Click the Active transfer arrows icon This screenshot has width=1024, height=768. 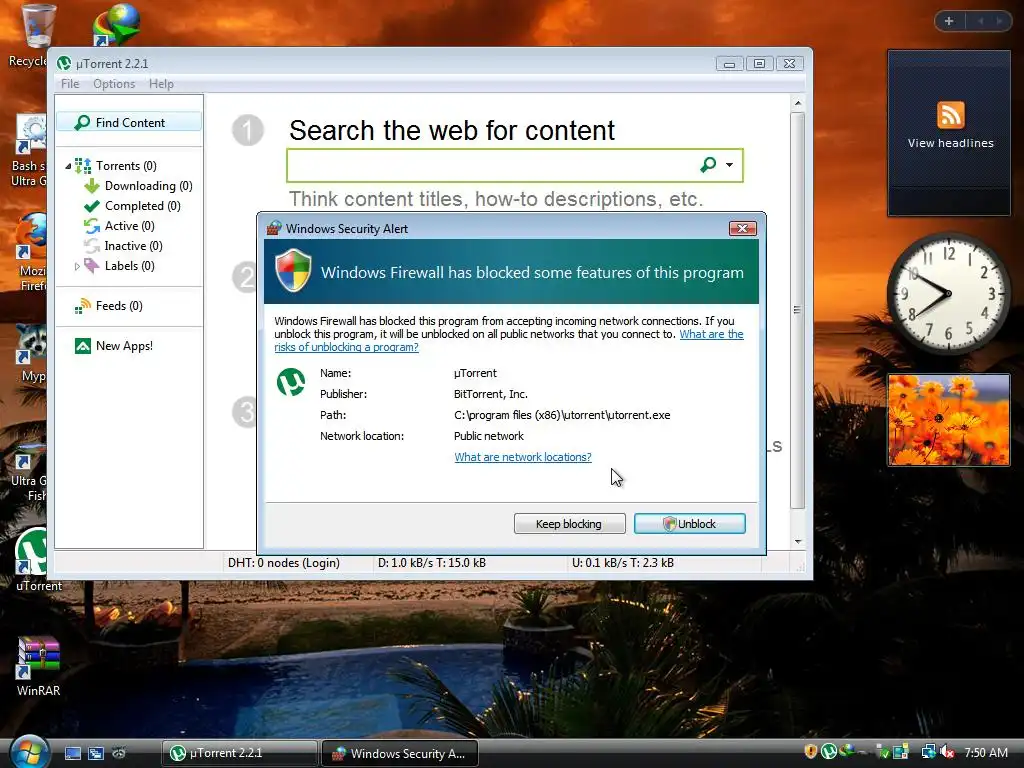[x=91, y=226]
